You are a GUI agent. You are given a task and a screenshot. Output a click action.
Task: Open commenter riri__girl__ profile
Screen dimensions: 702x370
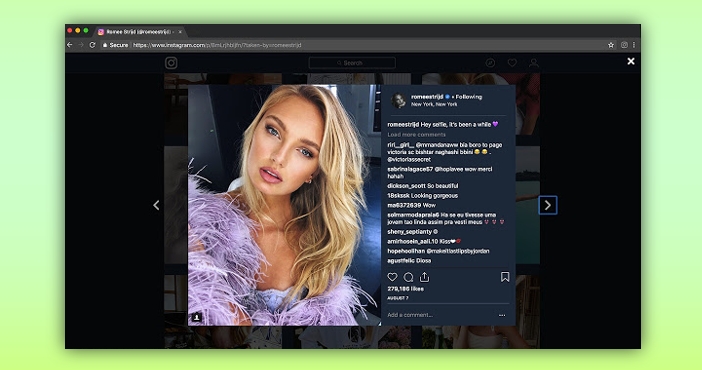401,145
